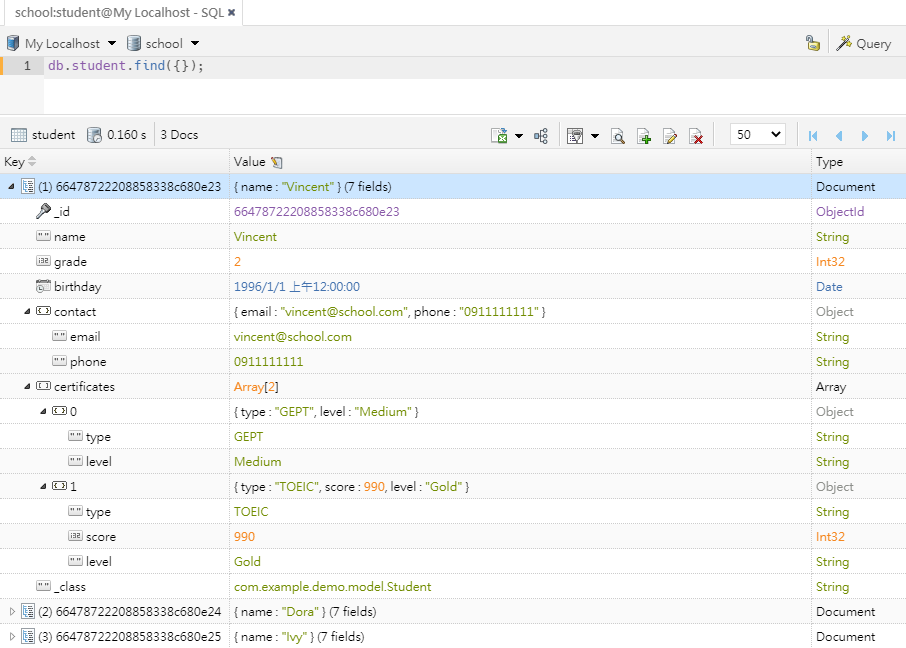The width and height of the screenshot is (906, 648).
Task: Click the document icon of row (2)
Action: pyautogui.click(x=28, y=611)
